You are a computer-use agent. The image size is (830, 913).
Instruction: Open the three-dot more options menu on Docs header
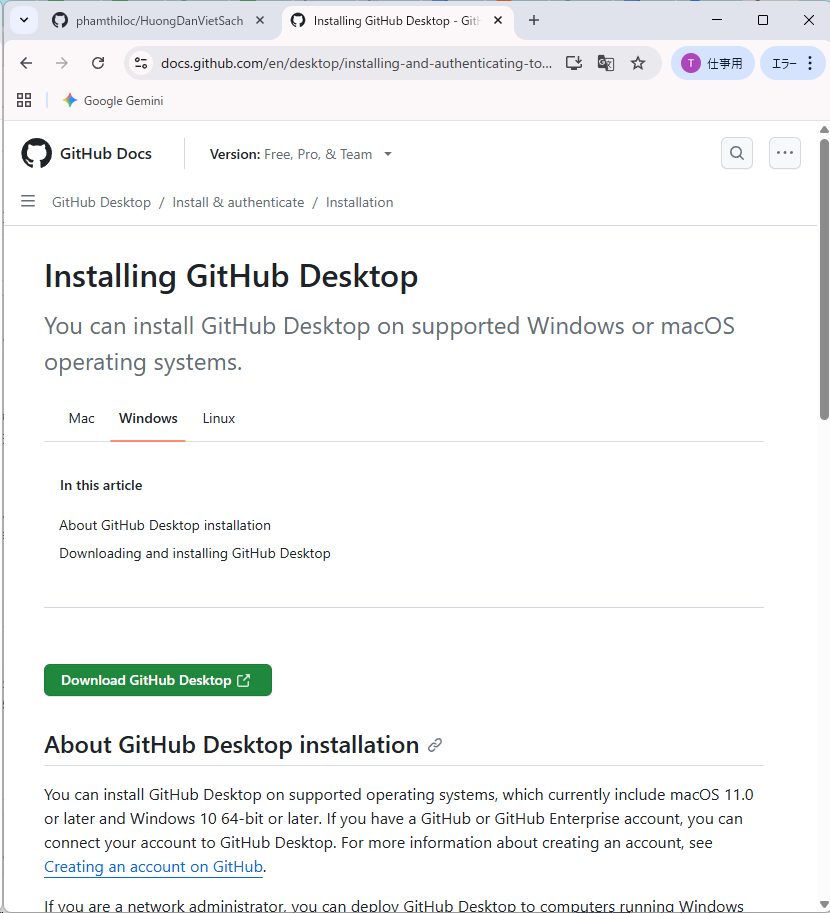785,153
